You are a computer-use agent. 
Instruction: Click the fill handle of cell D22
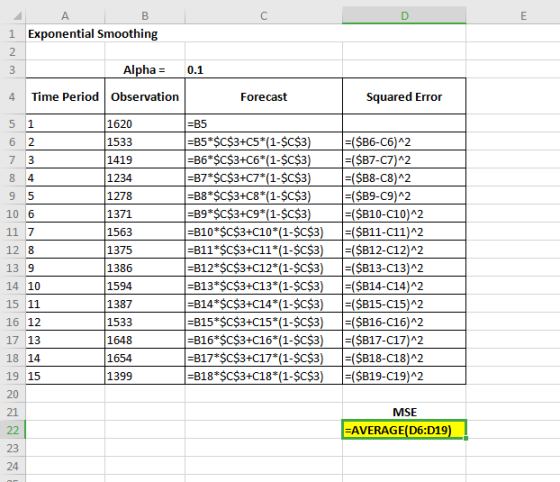[466, 438]
